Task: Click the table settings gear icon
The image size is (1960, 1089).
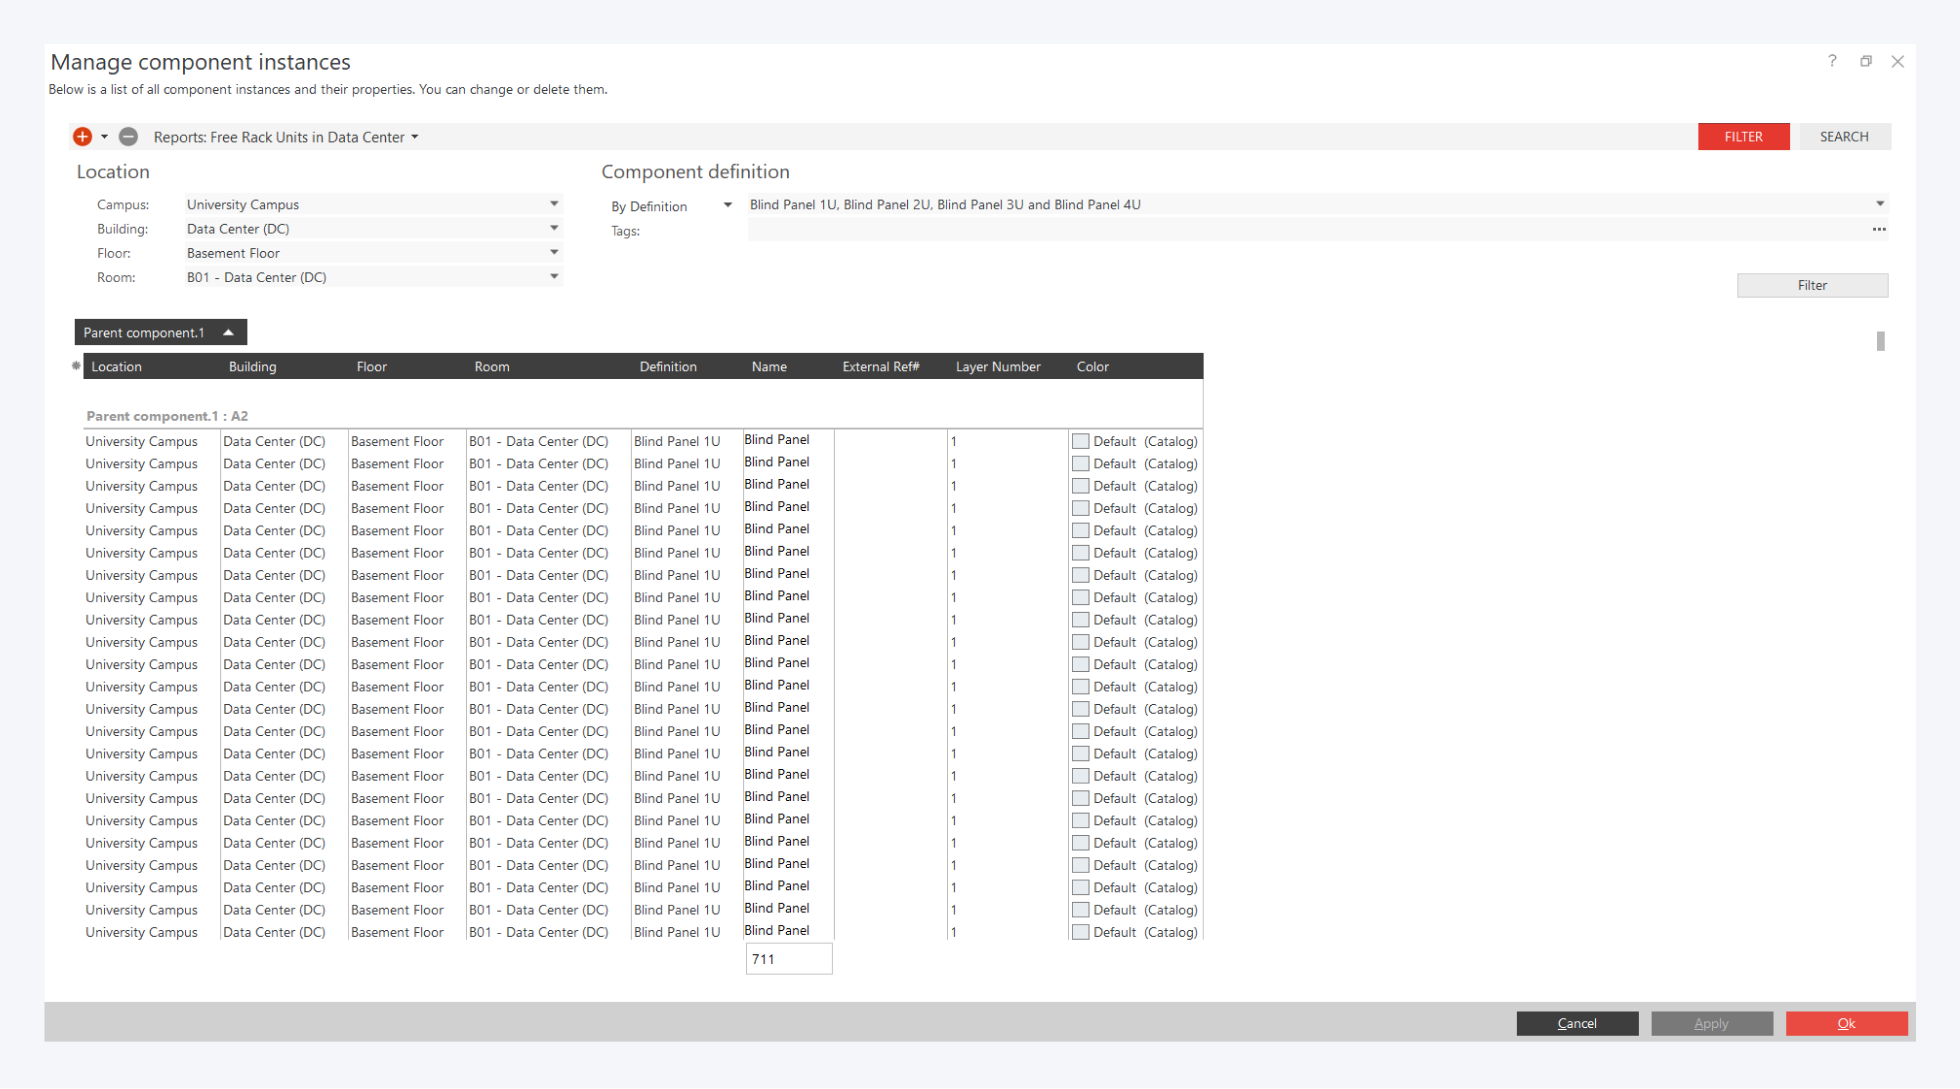Action: pos(76,366)
